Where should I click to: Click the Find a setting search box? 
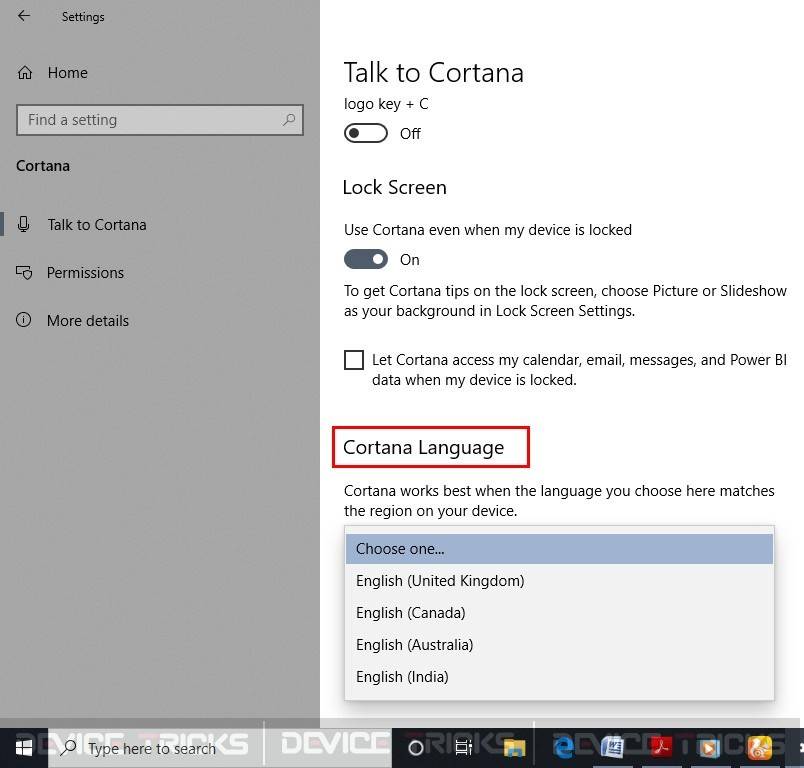[x=160, y=119]
